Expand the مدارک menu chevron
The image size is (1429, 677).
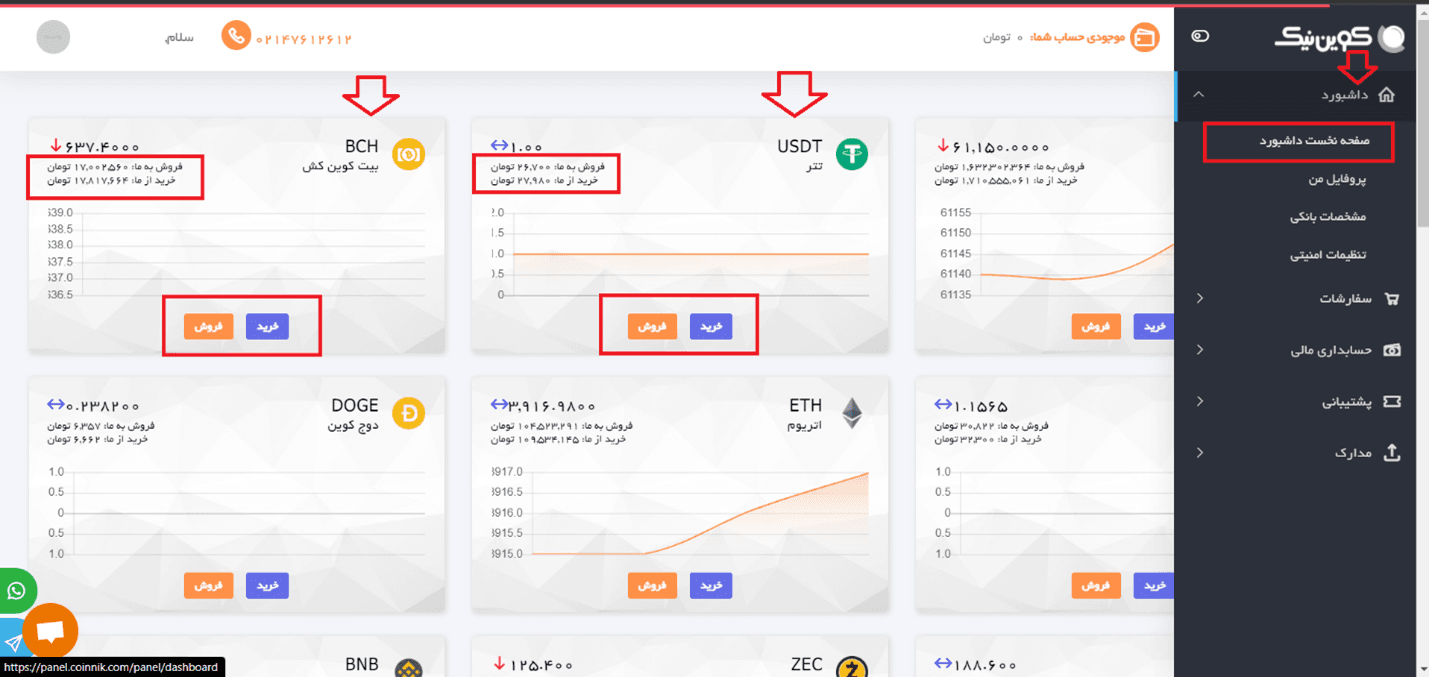tap(1200, 452)
